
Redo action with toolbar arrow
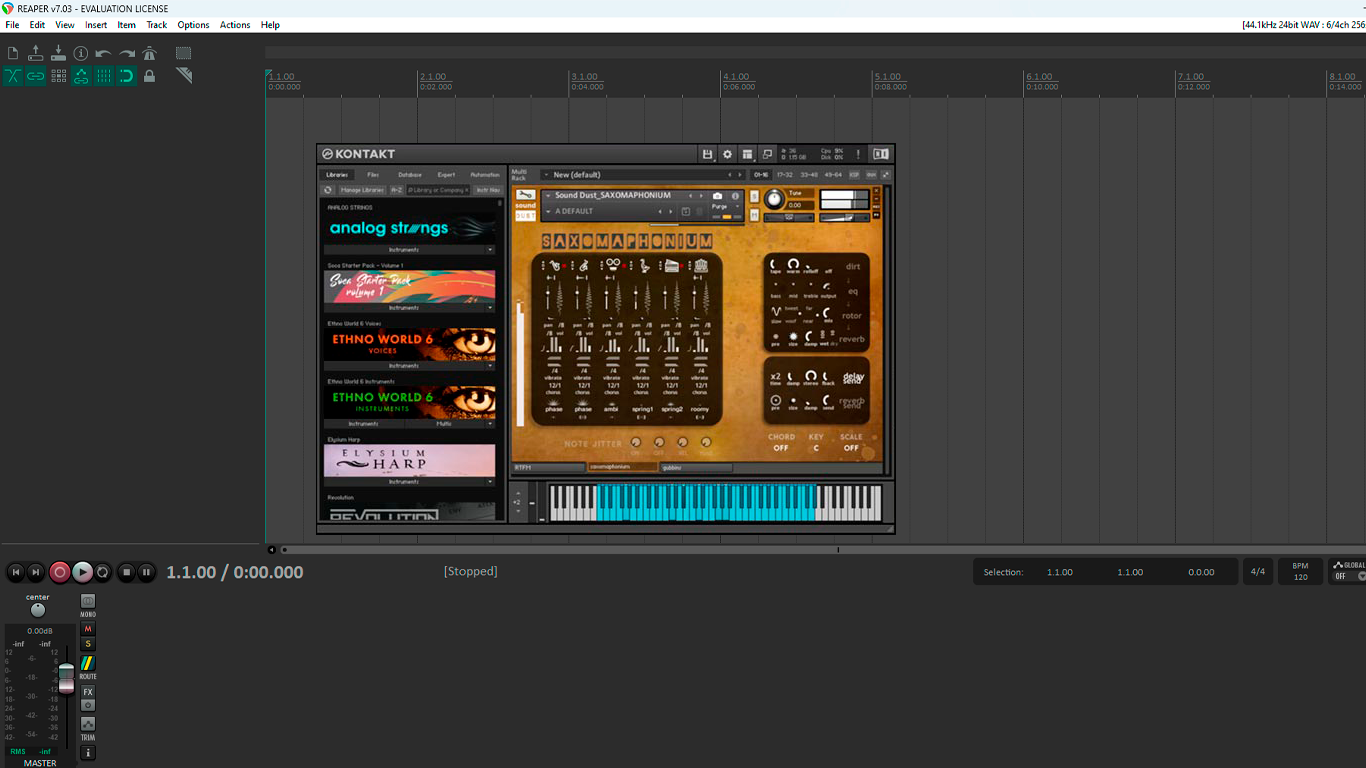pos(127,53)
